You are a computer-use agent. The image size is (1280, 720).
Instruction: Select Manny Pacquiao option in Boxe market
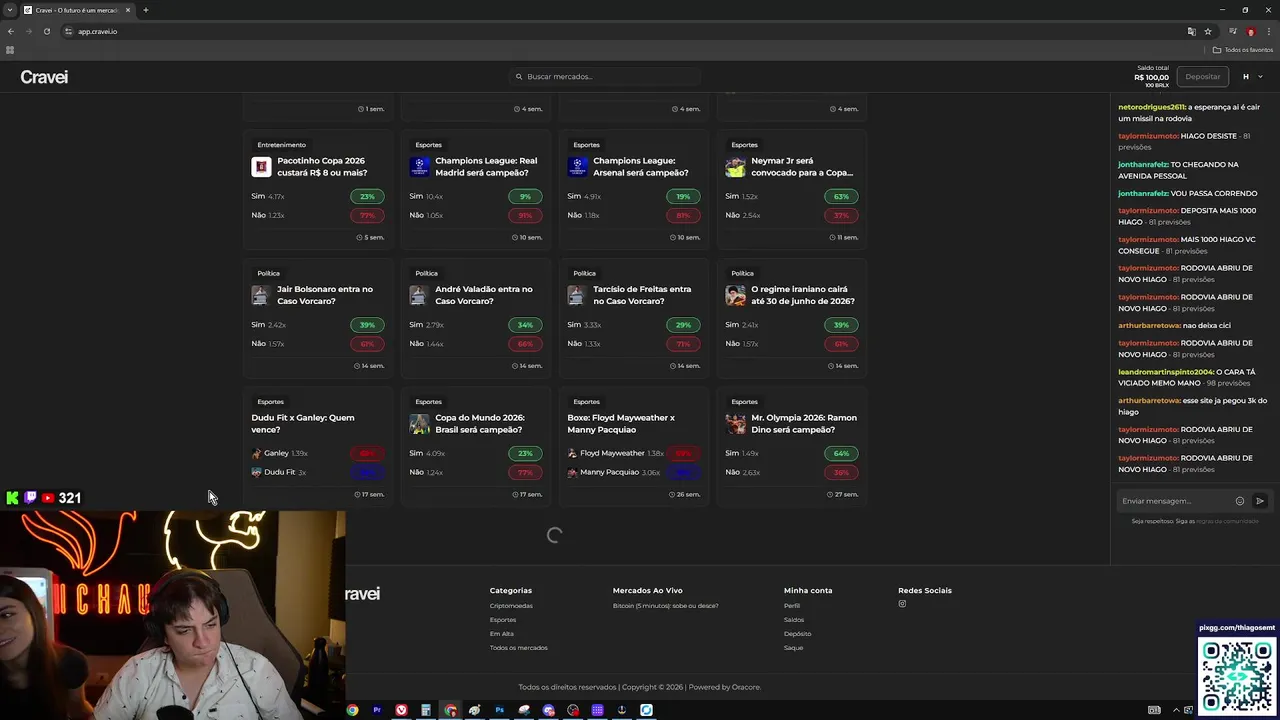[683, 472]
